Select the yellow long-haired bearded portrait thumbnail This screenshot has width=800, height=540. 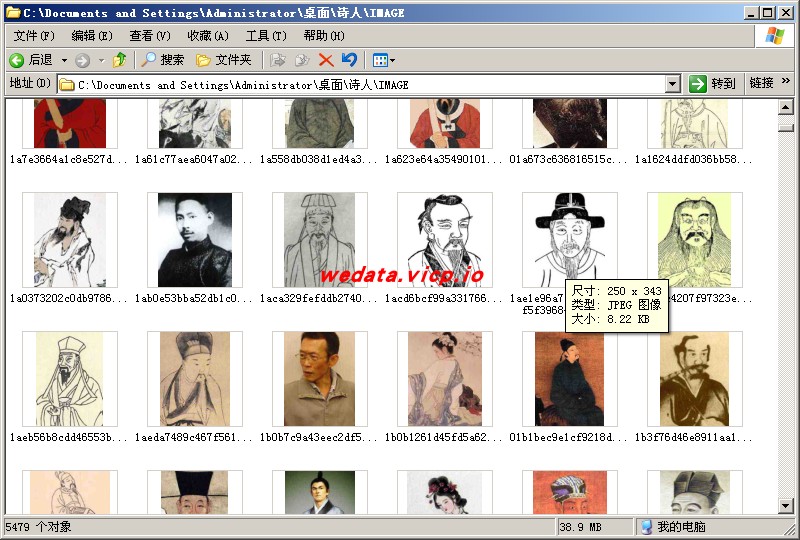pos(695,240)
